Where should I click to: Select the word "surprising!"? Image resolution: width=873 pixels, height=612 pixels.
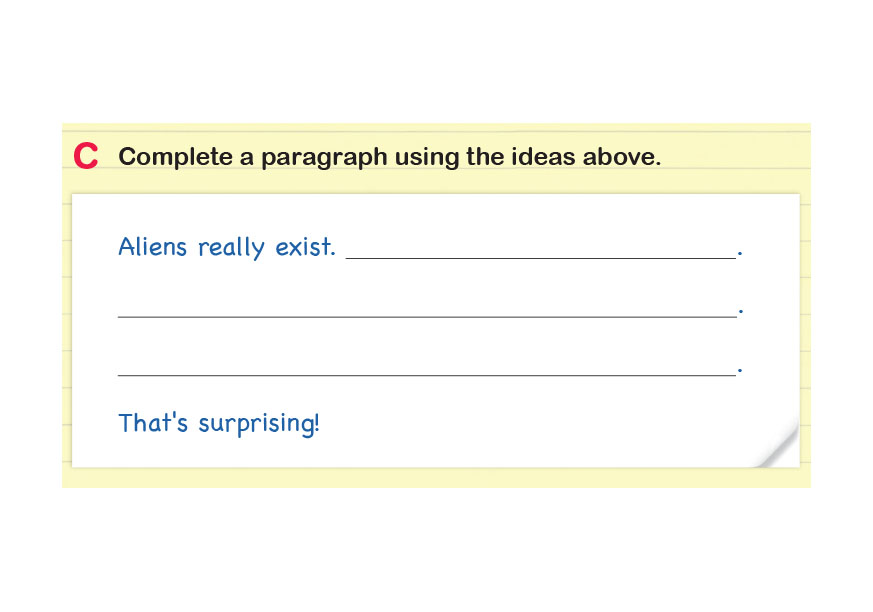[259, 424]
